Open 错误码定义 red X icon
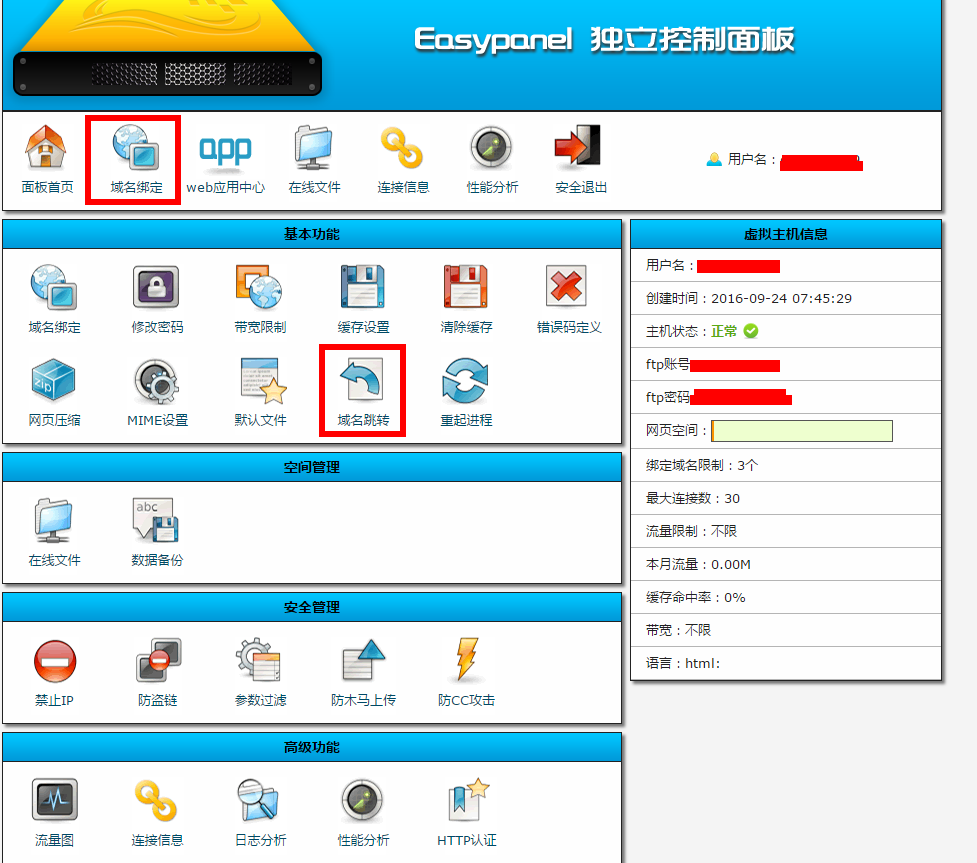 (x=566, y=286)
